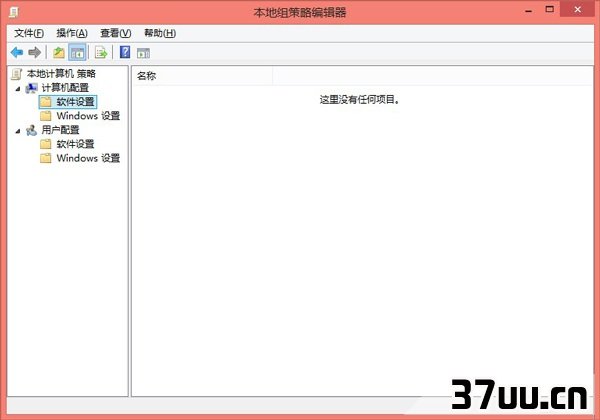Image resolution: width=600 pixels, height=420 pixels.
Task: Open the 帮助(H) menu
Action: pyautogui.click(x=160, y=33)
